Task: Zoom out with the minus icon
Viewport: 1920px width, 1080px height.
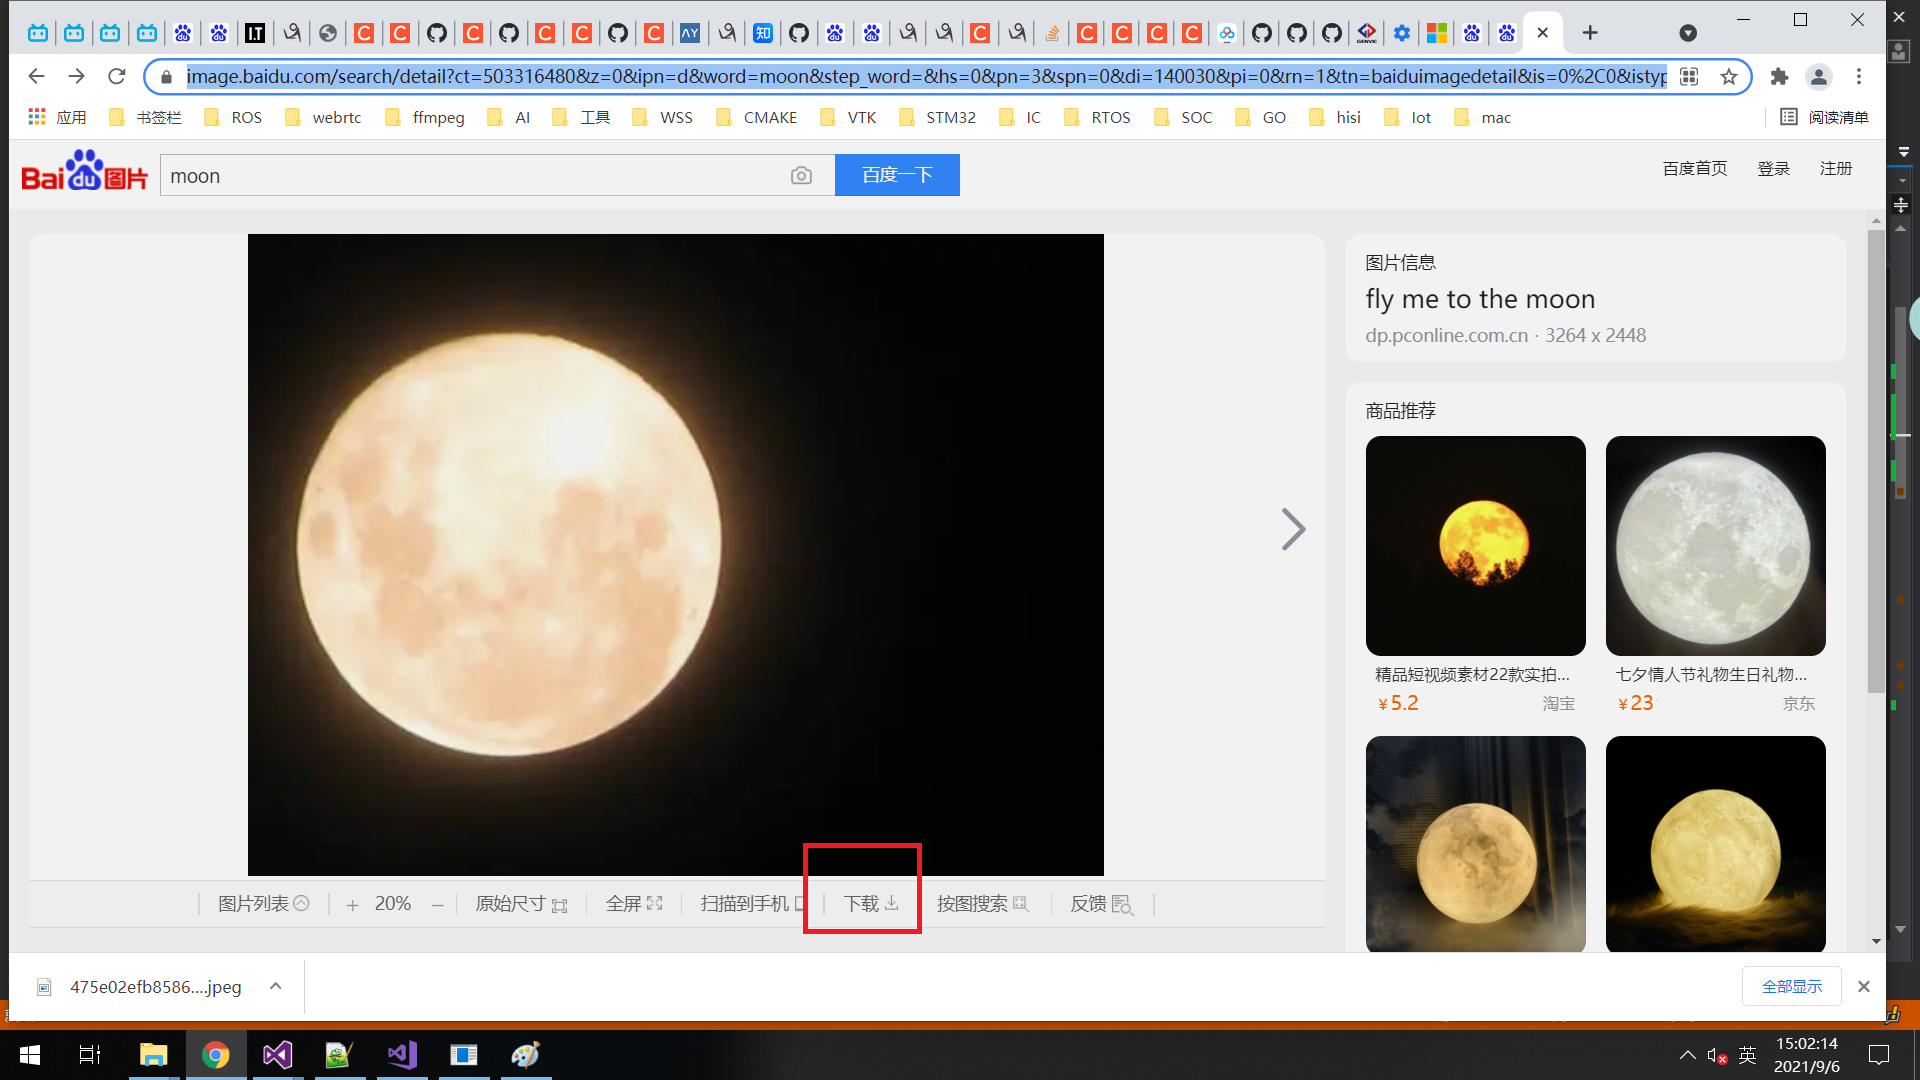Action: point(438,905)
